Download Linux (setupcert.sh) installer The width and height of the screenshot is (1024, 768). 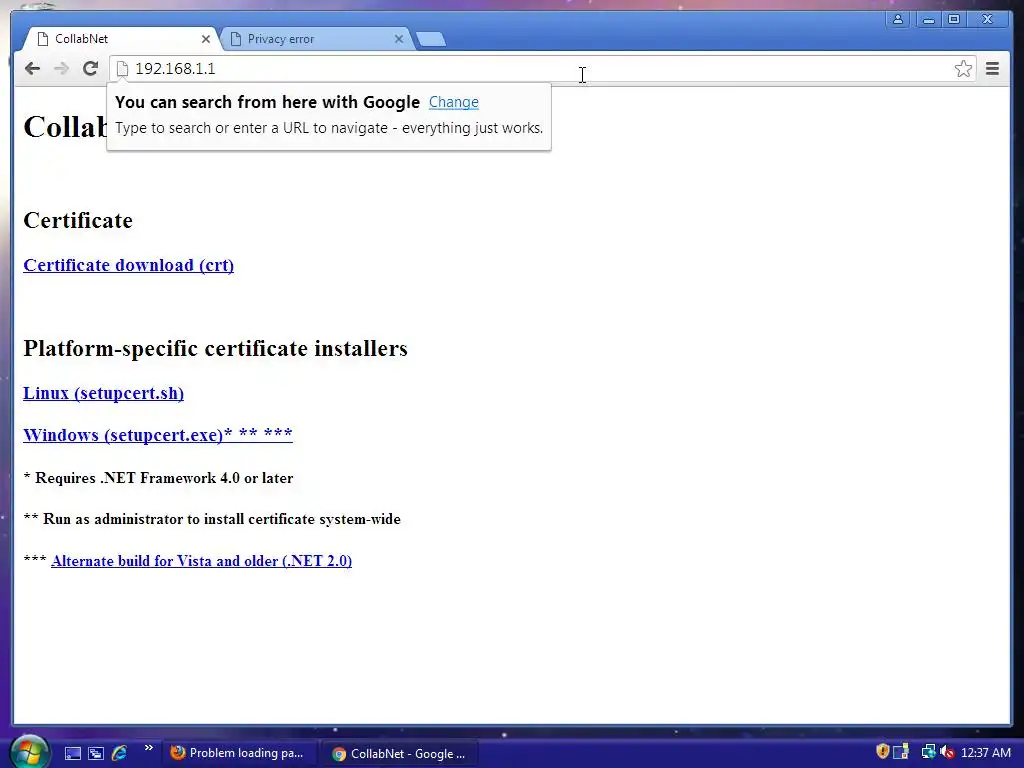point(103,393)
